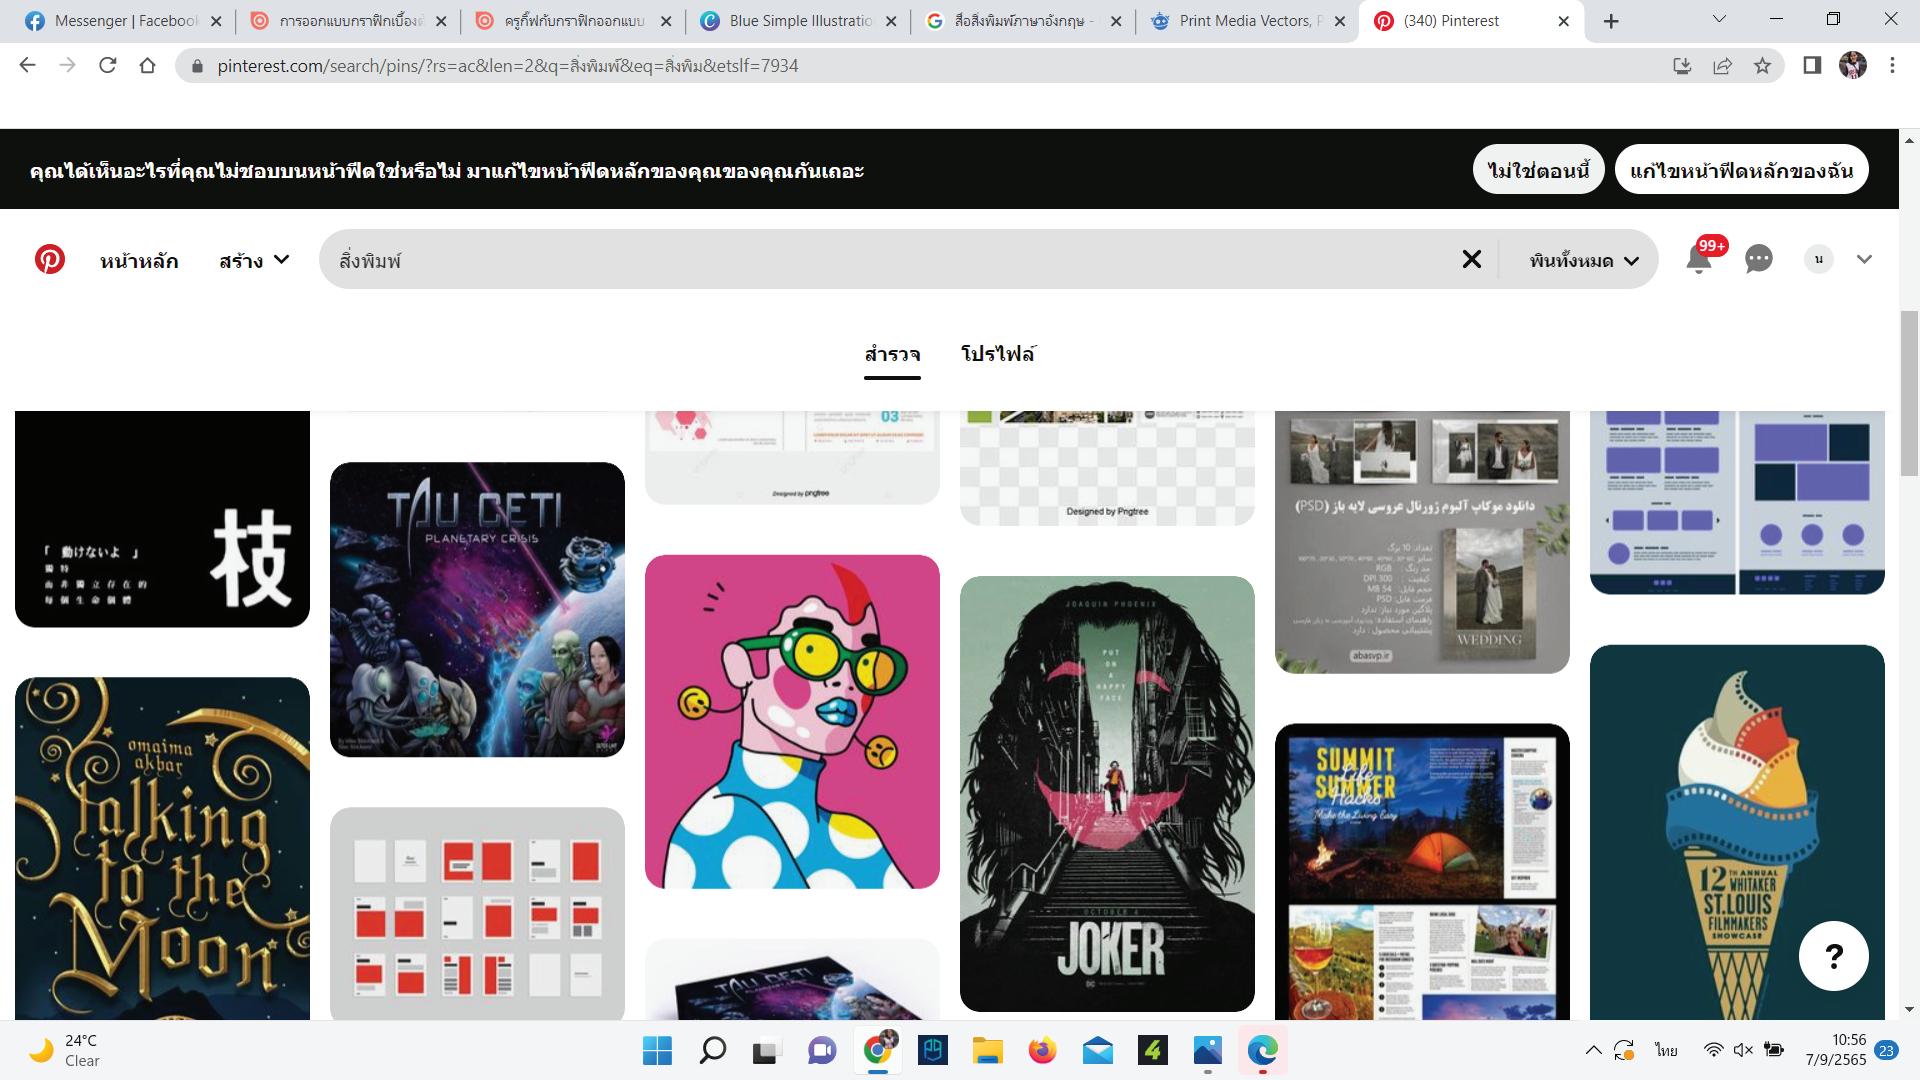Open Chrome from the taskbar
The image size is (1920, 1080).
[x=877, y=1050]
